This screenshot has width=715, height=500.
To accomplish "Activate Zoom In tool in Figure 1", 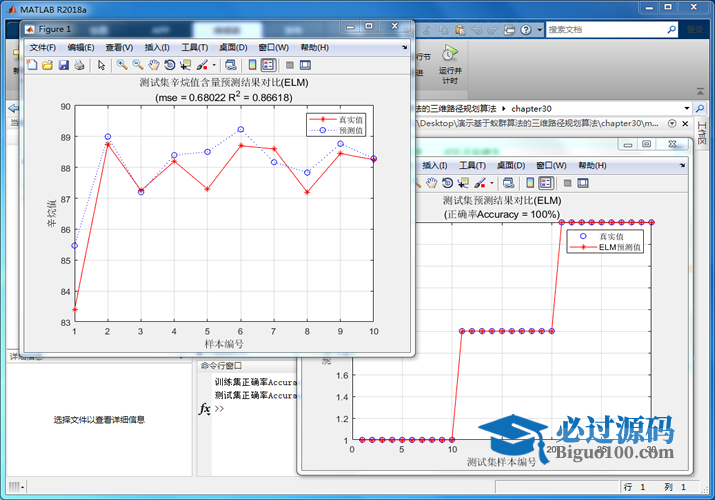I will pyautogui.click(x=122, y=65).
